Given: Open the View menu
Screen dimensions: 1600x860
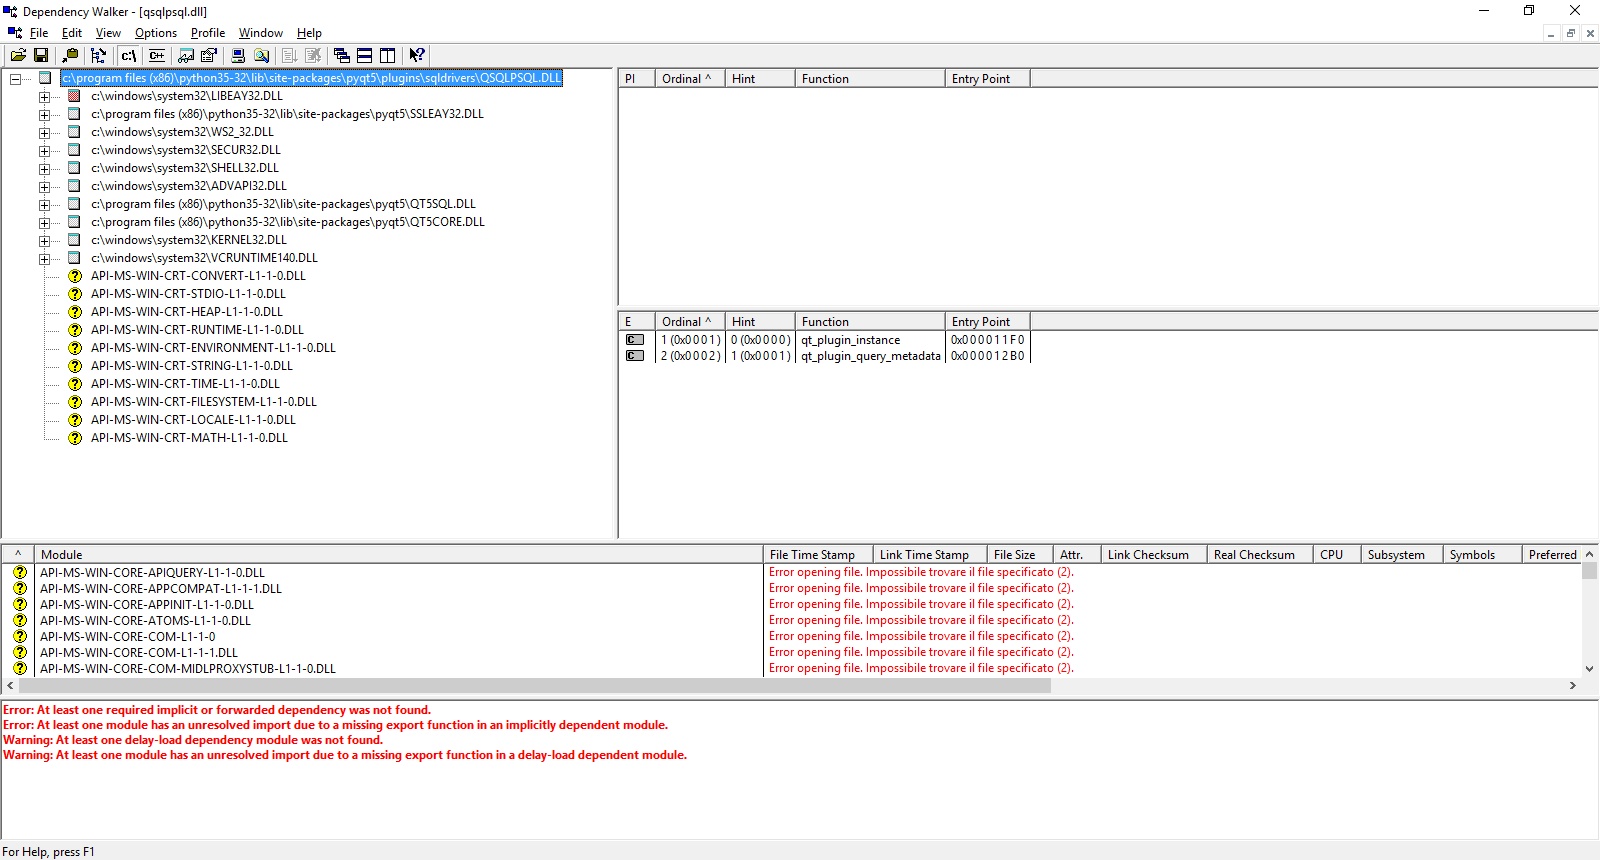Looking at the screenshot, I should [x=108, y=33].
